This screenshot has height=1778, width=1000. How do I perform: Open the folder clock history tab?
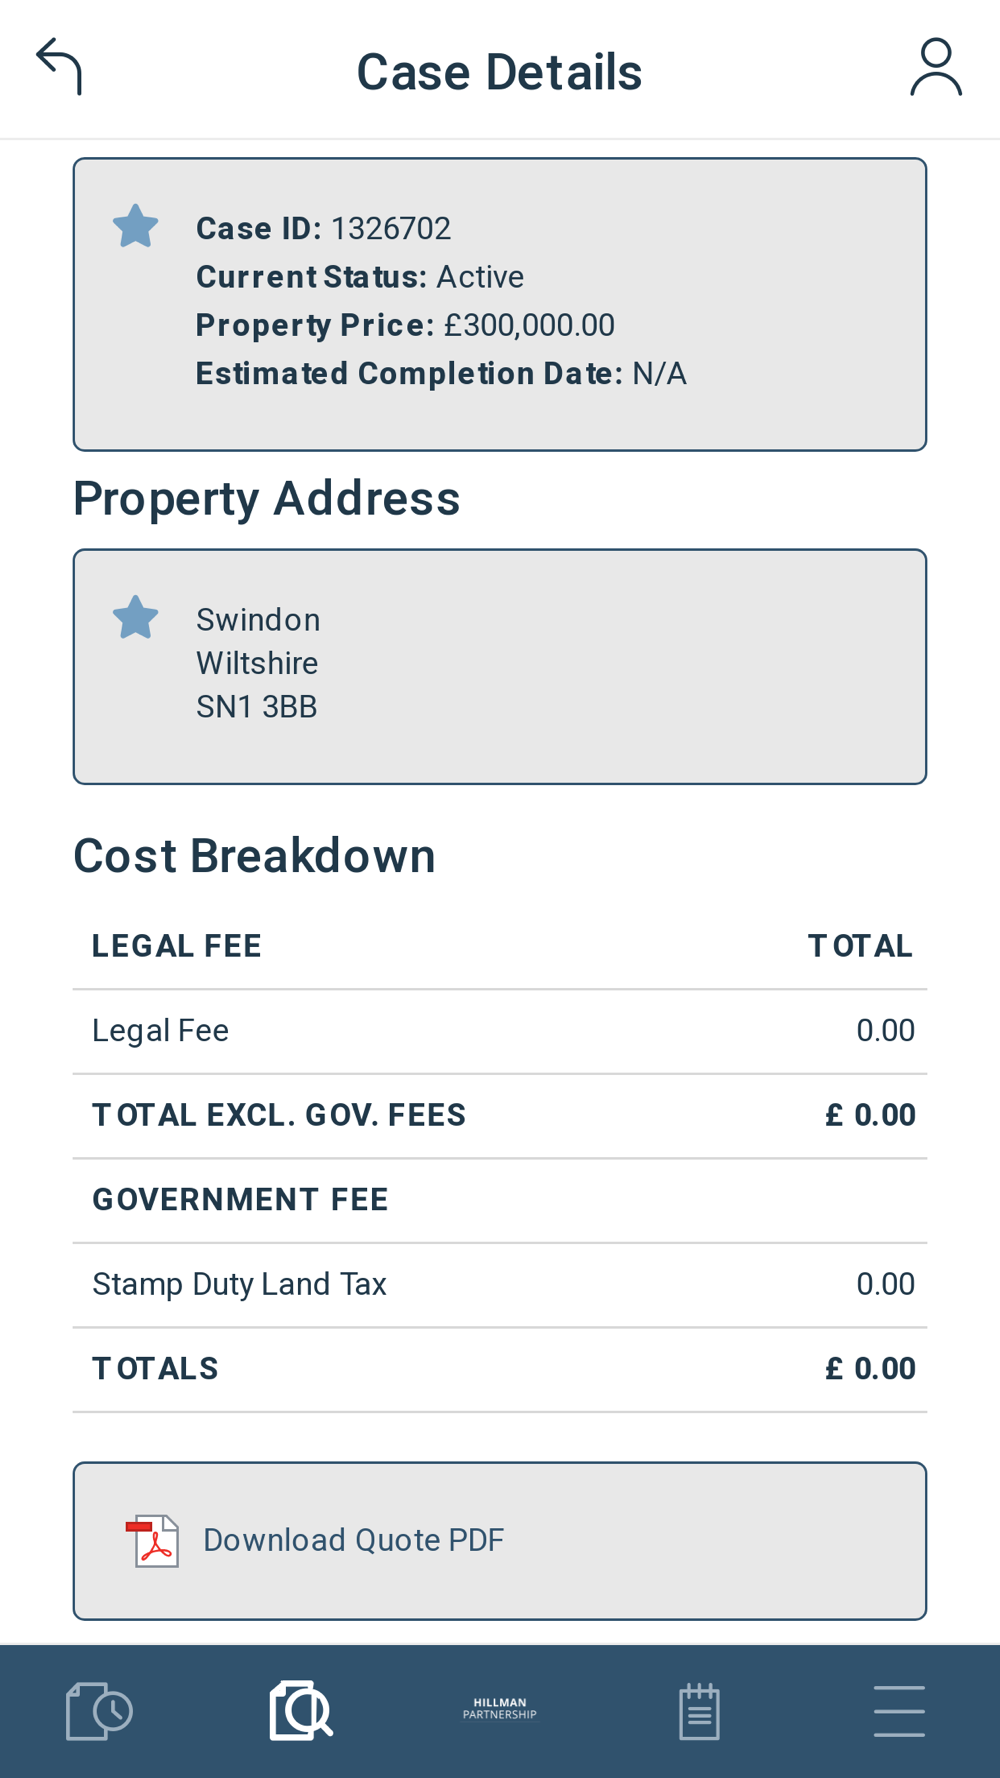click(99, 1711)
